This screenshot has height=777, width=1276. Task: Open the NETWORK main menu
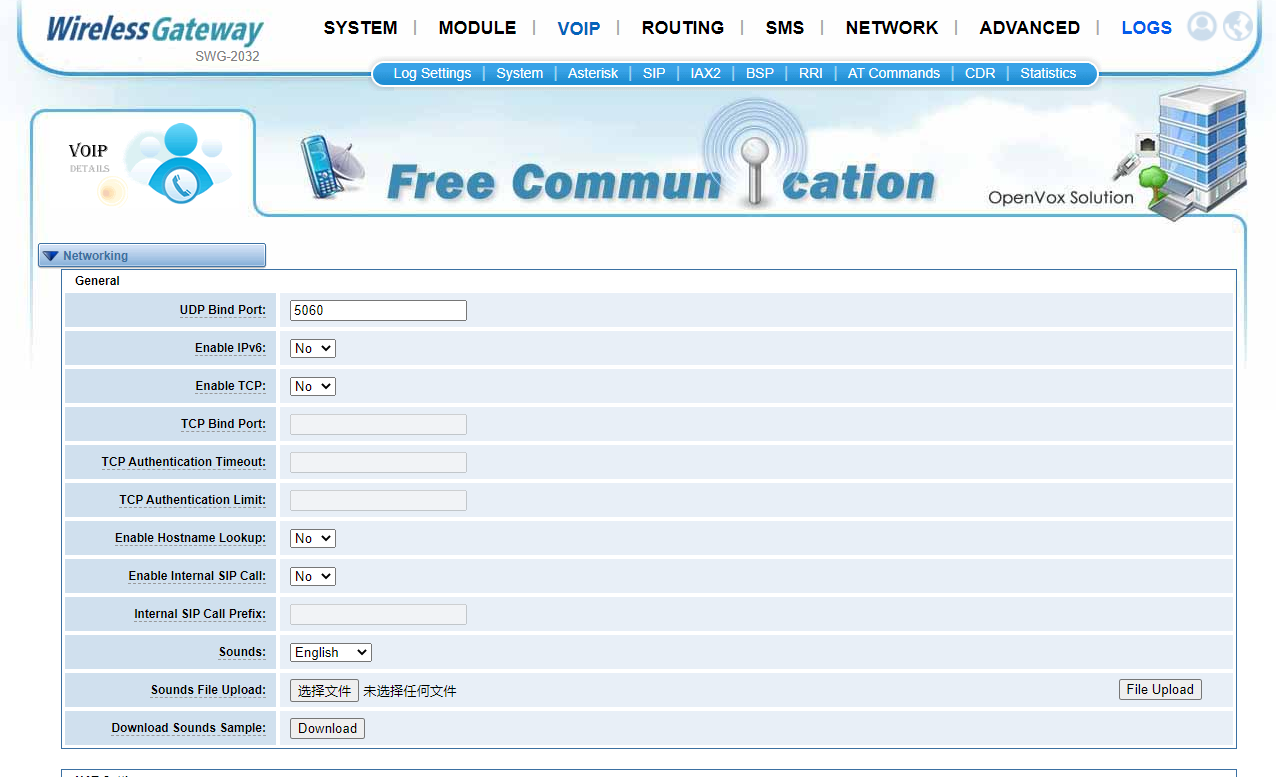click(x=892, y=28)
